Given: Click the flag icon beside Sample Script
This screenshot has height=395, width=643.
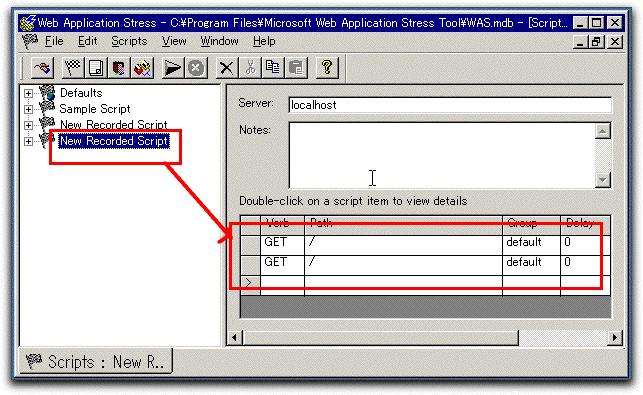Looking at the screenshot, I should pos(47,108).
